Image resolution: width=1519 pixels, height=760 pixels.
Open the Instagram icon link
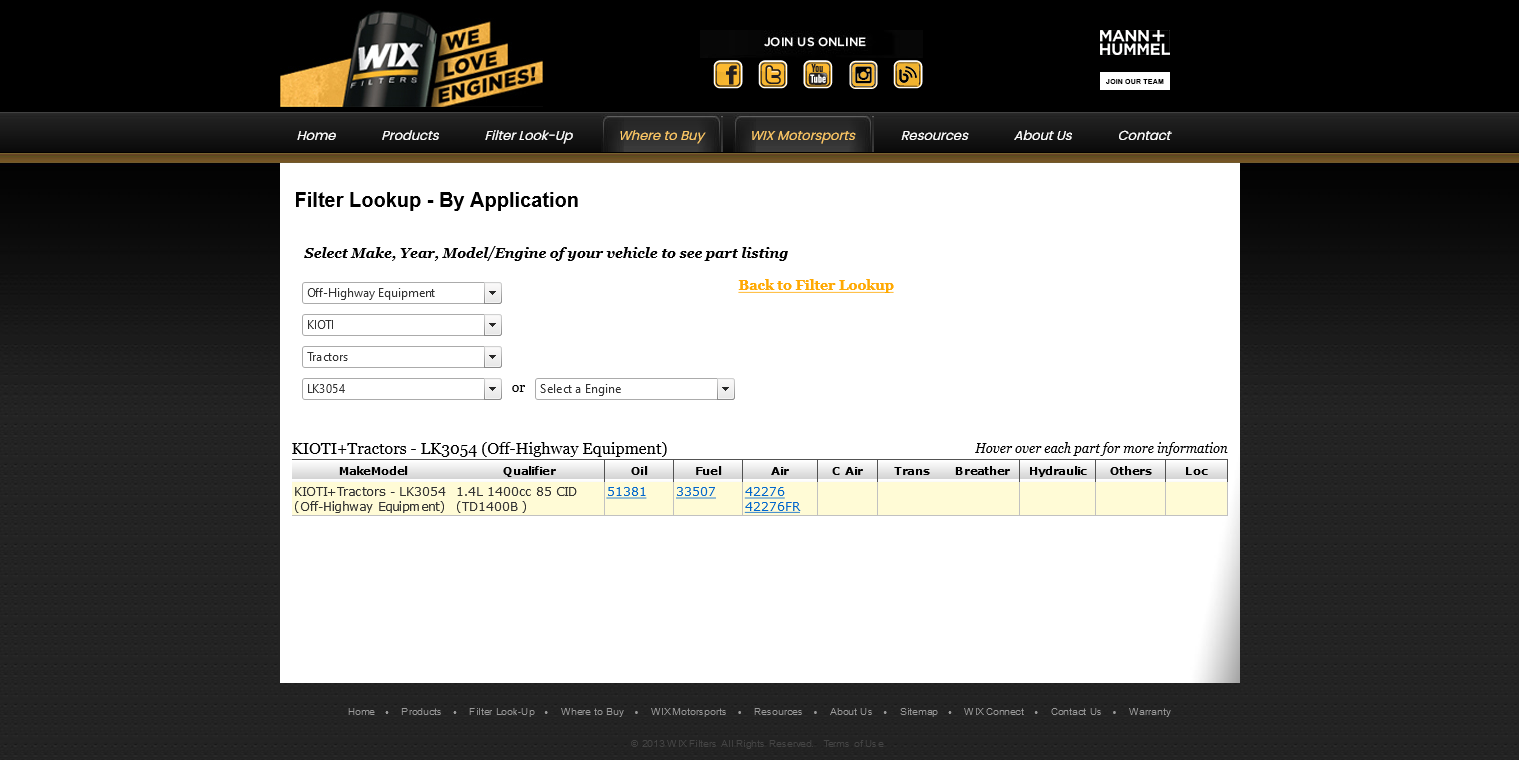pyautogui.click(x=863, y=75)
